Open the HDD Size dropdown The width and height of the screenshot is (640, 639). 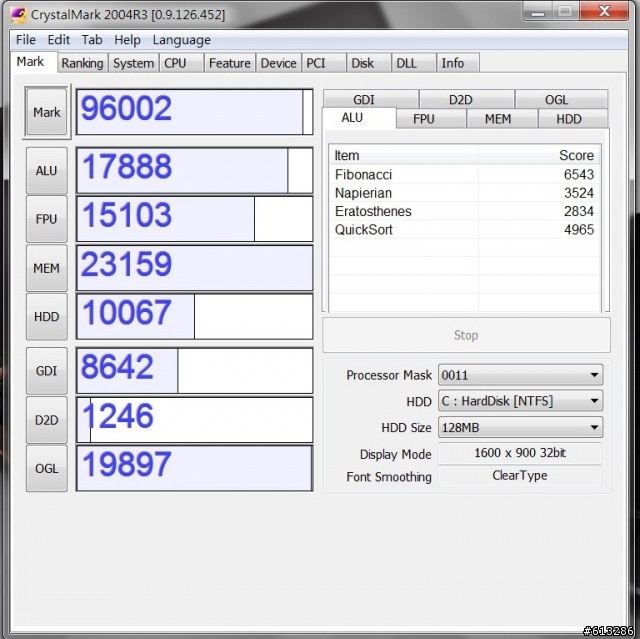point(520,428)
